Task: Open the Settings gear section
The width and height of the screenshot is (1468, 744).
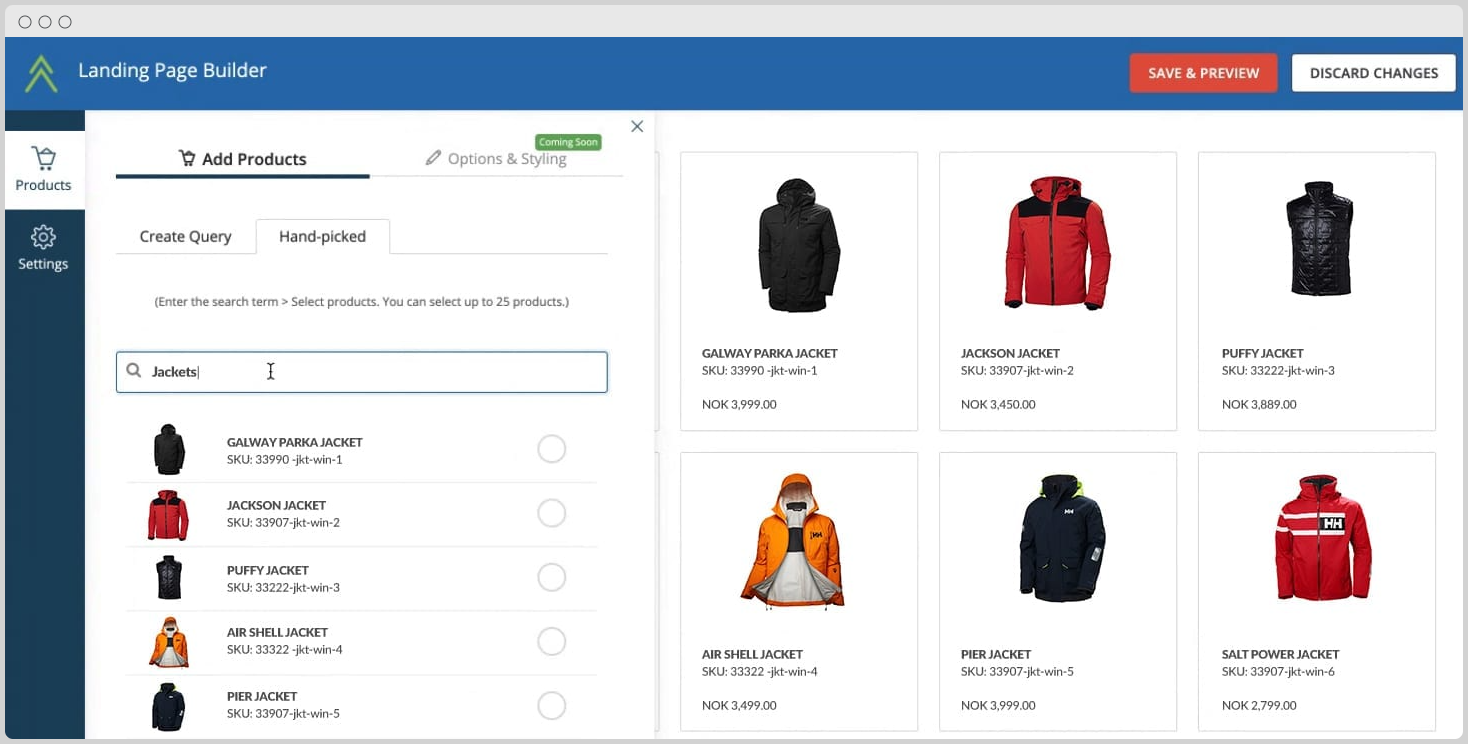Action: pyautogui.click(x=43, y=248)
